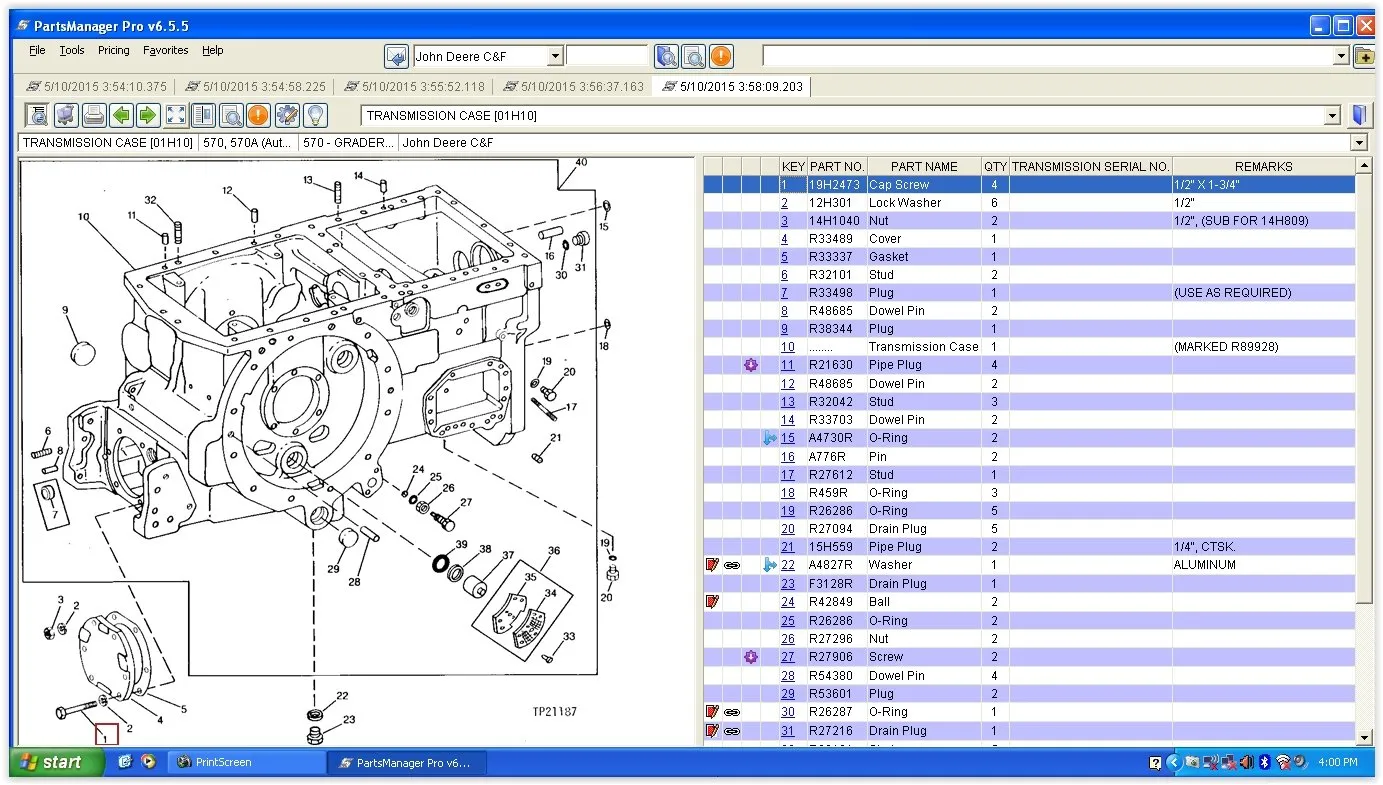Screen dimensions: 1383x785
Task: Click the empty search field beside catalog dropdown
Action: point(608,57)
